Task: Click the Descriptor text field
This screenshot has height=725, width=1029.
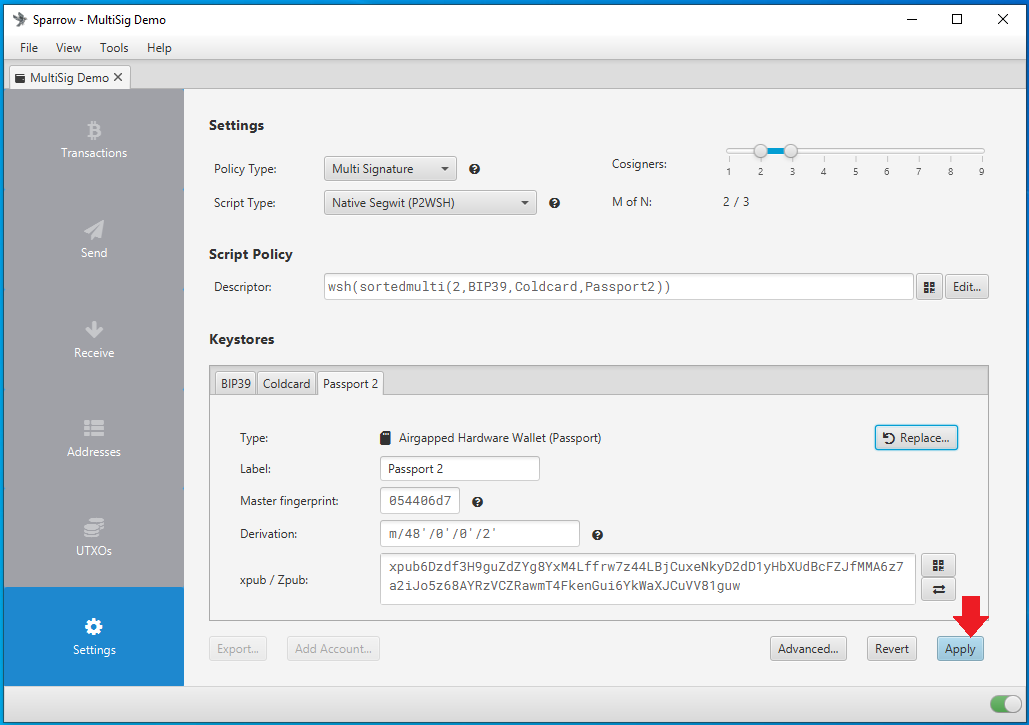Action: [x=618, y=287]
